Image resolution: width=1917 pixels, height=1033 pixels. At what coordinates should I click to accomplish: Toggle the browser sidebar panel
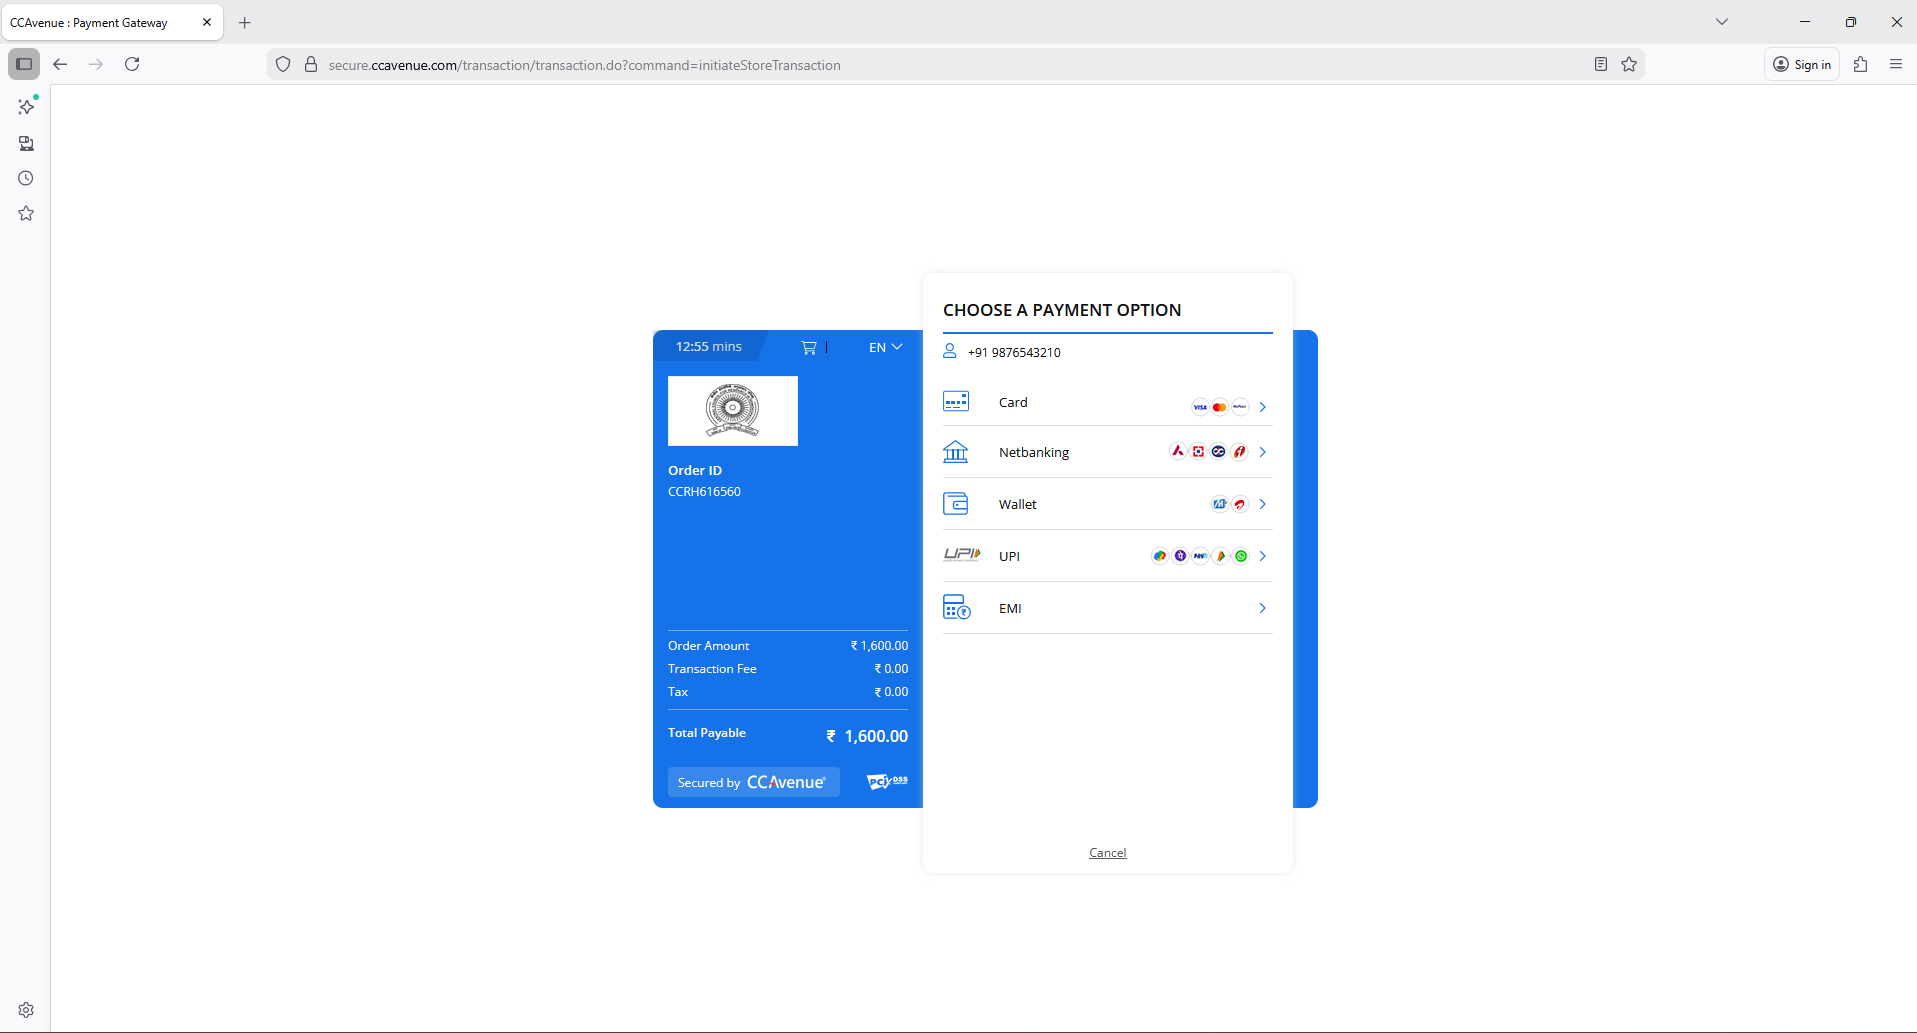click(x=24, y=64)
